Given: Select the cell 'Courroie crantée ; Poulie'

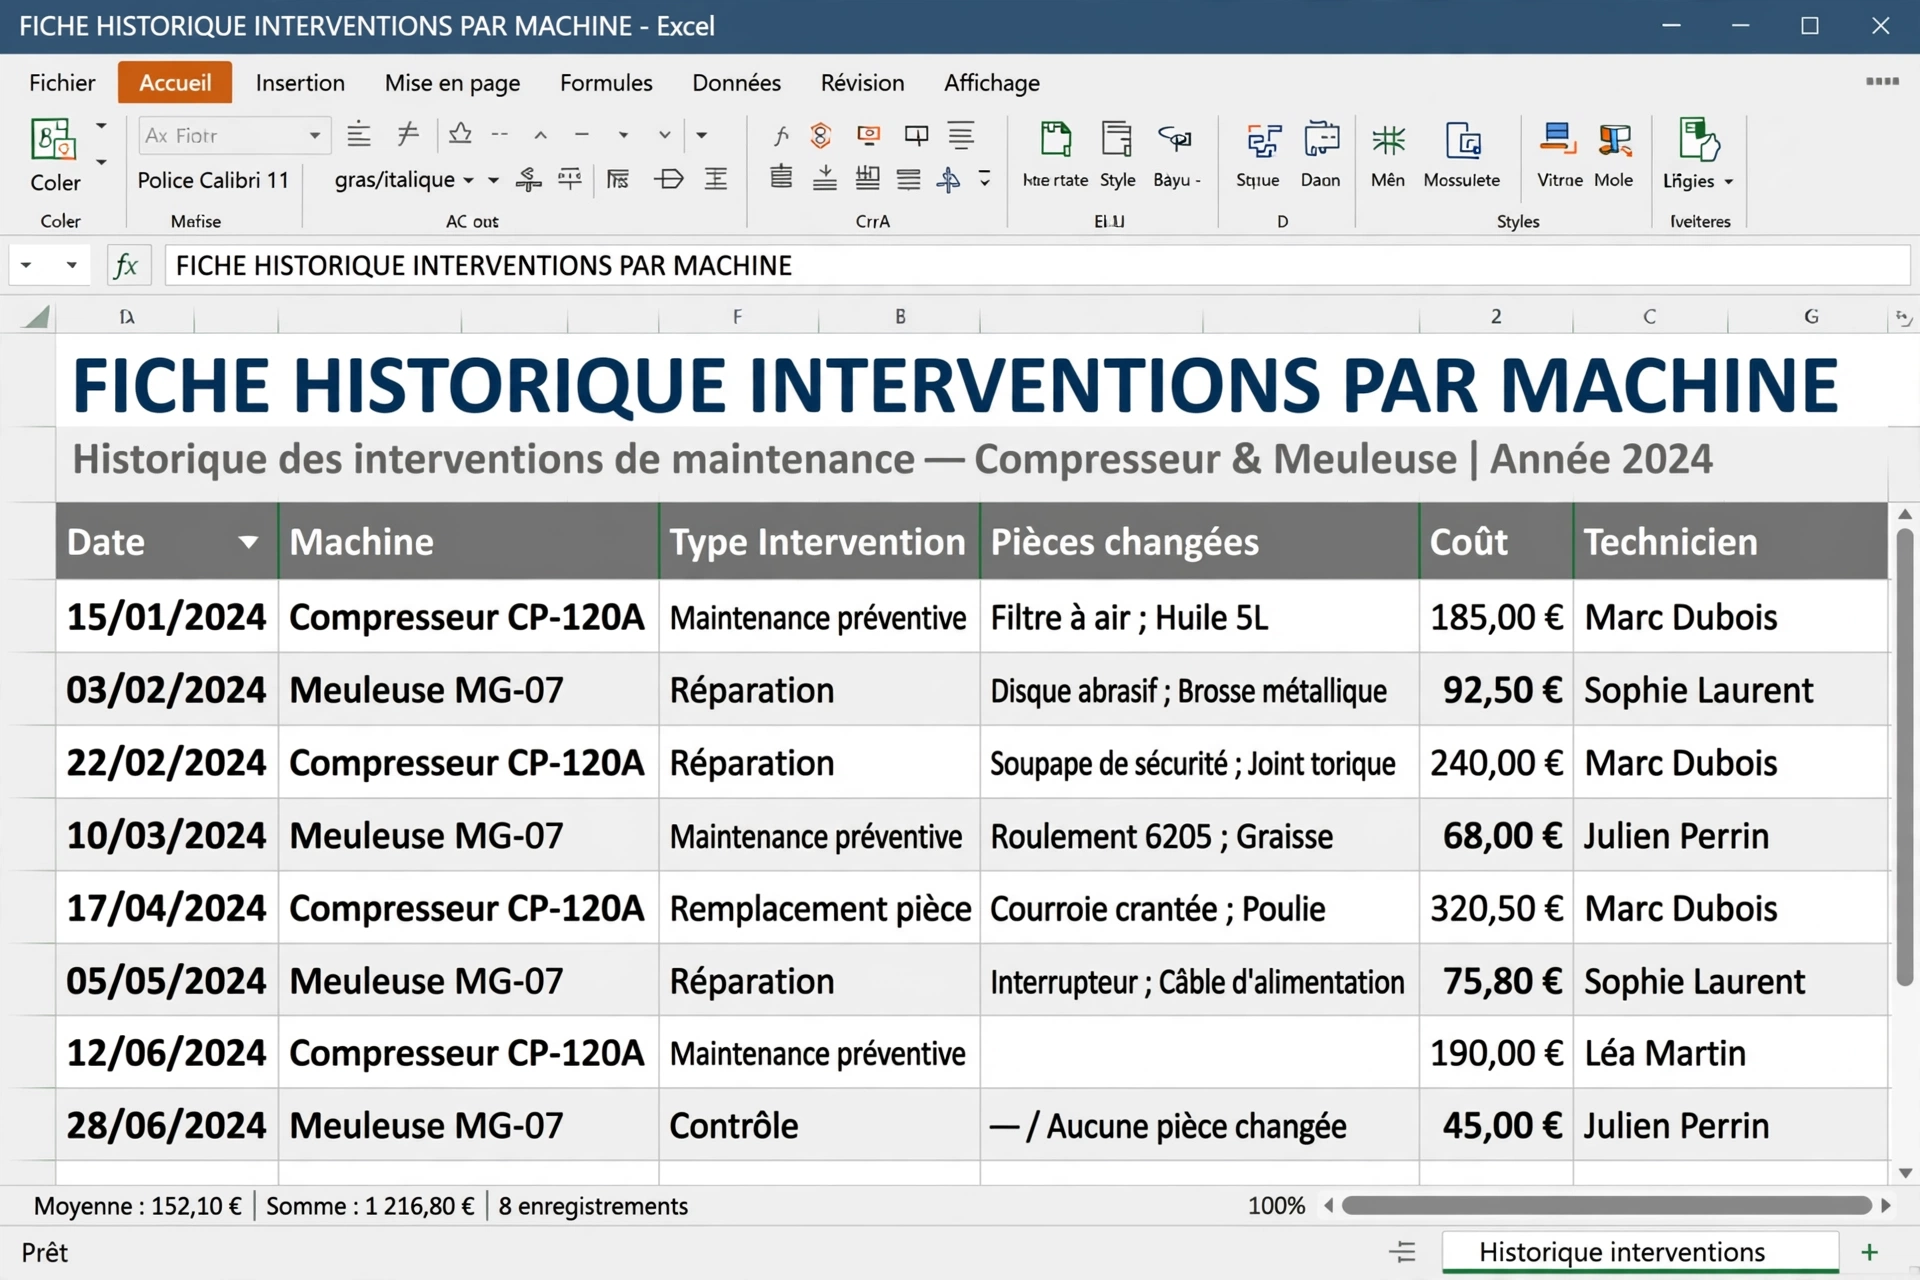Looking at the screenshot, I should point(1199,908).
